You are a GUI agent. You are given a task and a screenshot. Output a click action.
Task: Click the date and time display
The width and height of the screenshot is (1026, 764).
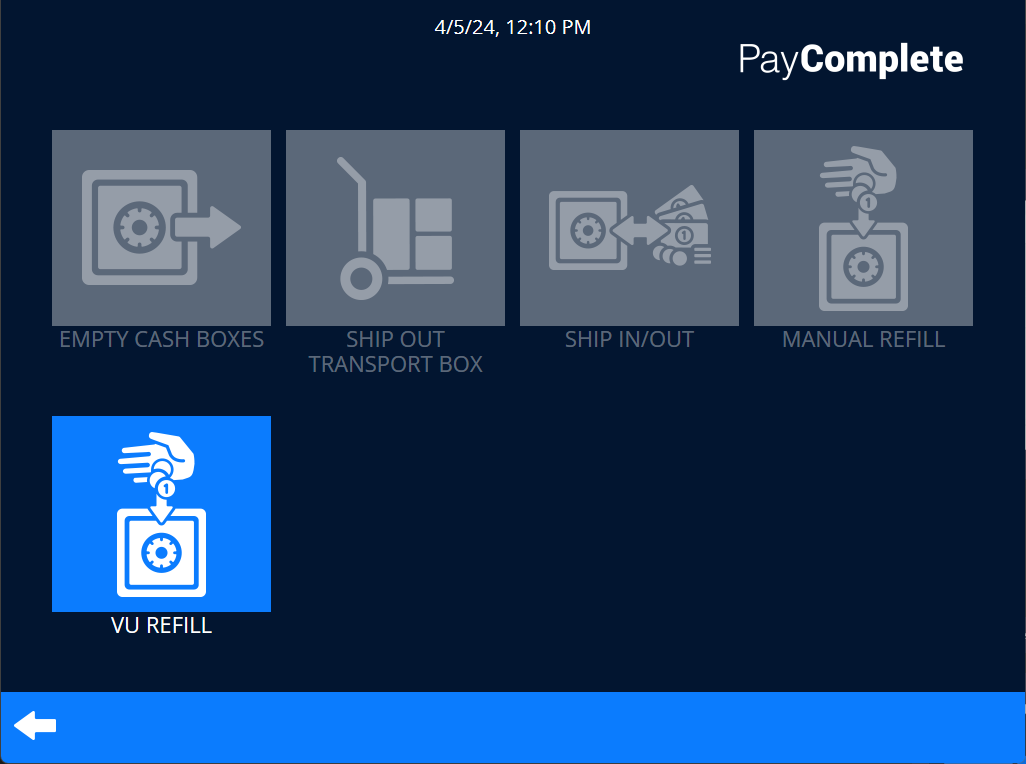(512, 27)
